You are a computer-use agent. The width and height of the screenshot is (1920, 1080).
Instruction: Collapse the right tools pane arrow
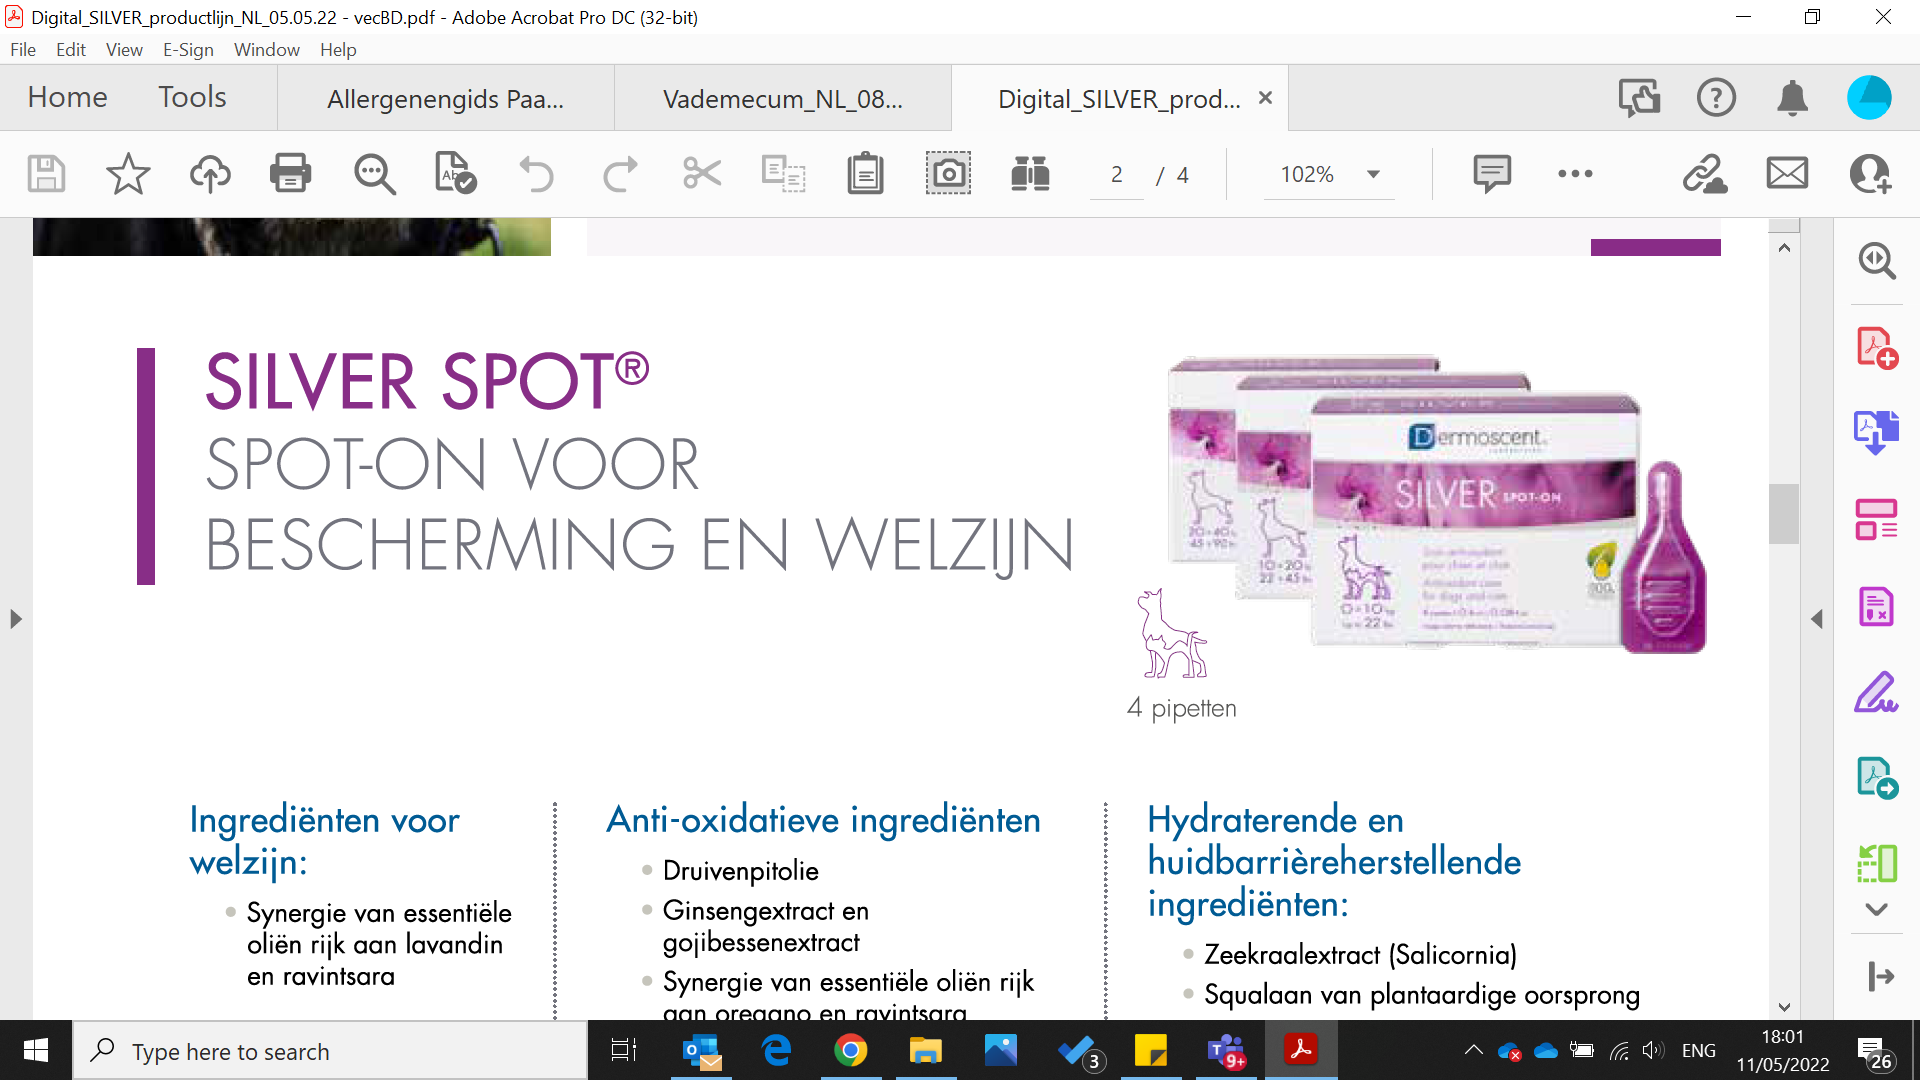pyautogui.click(x=1817, y=619)
